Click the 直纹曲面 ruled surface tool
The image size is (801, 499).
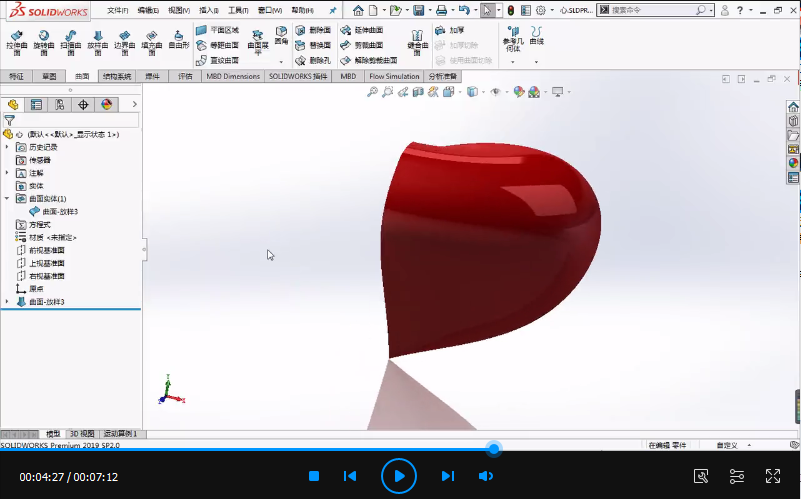pyautogui.click(x=218, y=60)
